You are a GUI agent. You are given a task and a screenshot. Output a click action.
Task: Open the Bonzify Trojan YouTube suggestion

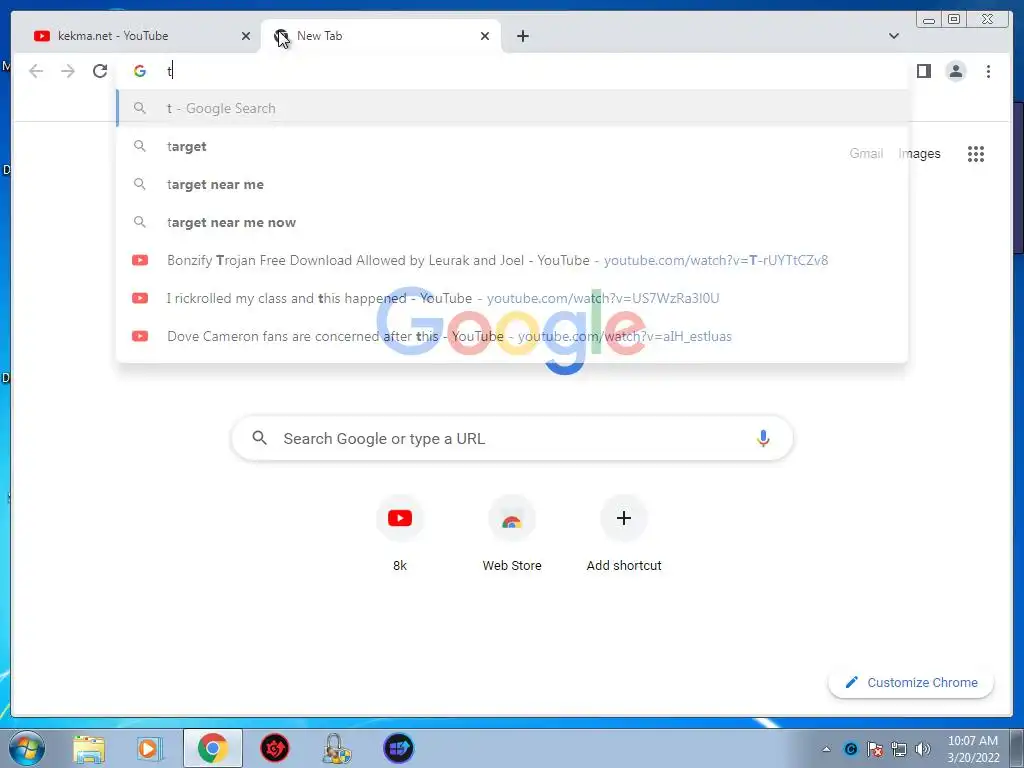[x=512, y=260]
